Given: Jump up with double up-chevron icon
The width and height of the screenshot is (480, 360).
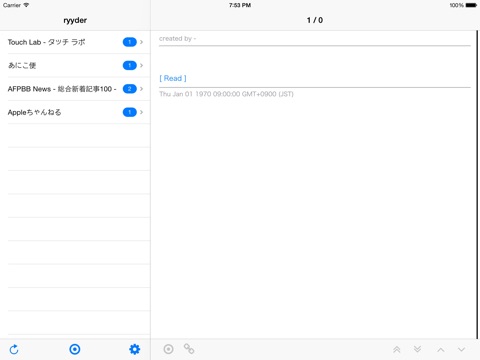Looking at the screenshot, I should coord(397,349).
